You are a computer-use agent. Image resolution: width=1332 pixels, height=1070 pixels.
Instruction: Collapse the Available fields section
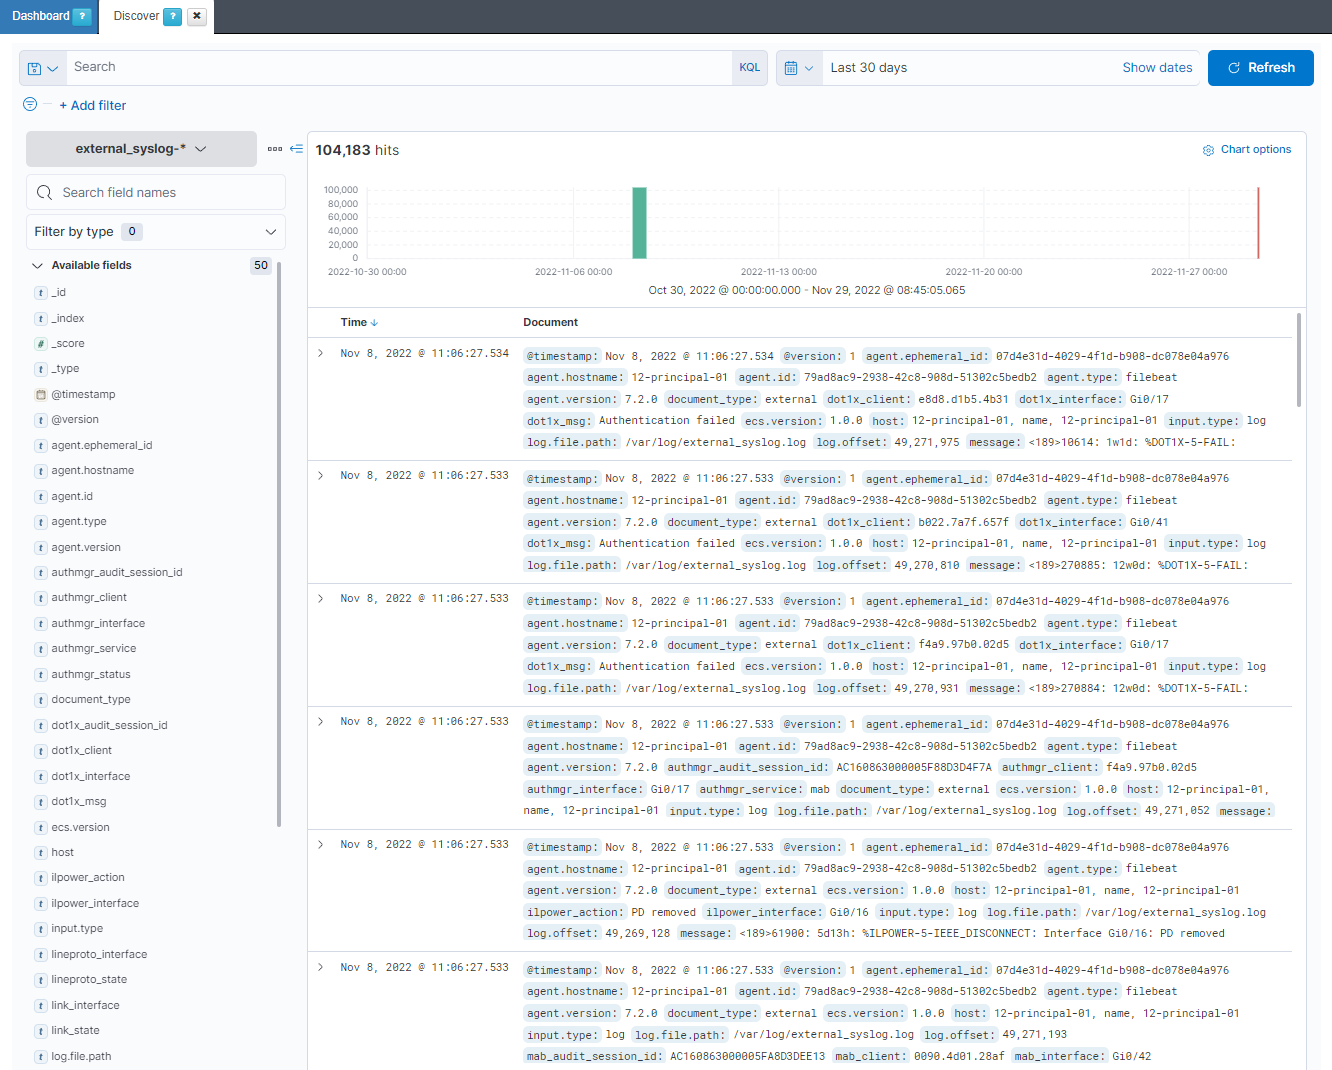[x=38, y=266]
